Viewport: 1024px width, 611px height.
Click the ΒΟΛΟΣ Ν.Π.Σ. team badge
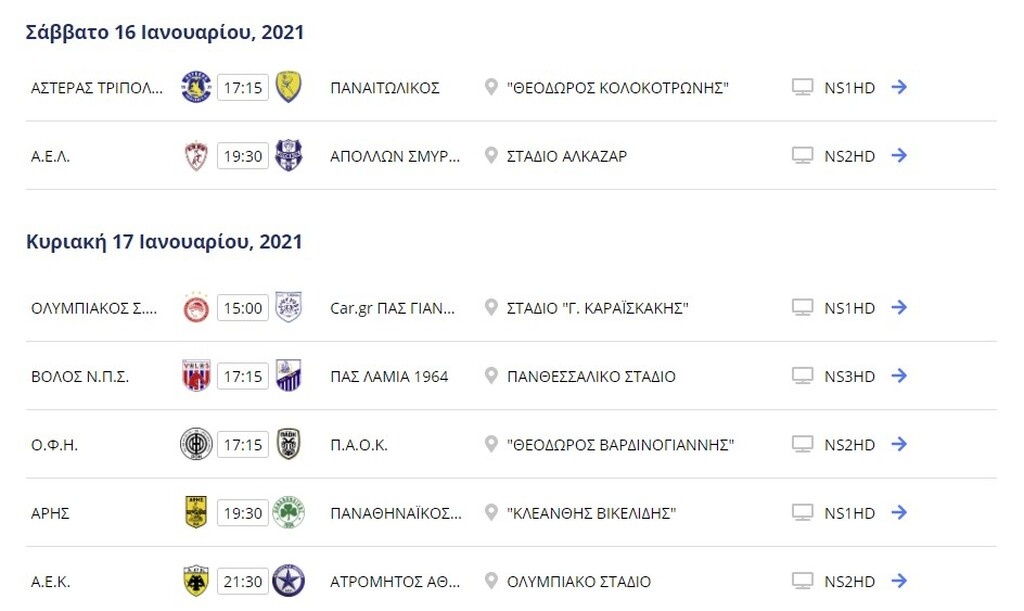click(196, 376)
